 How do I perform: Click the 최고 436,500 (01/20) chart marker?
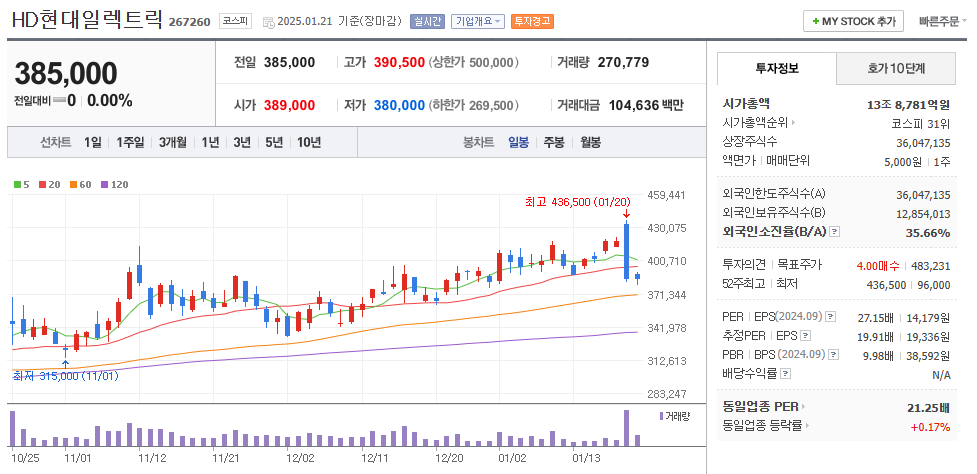pyautogui.click(x=578, y=202)
